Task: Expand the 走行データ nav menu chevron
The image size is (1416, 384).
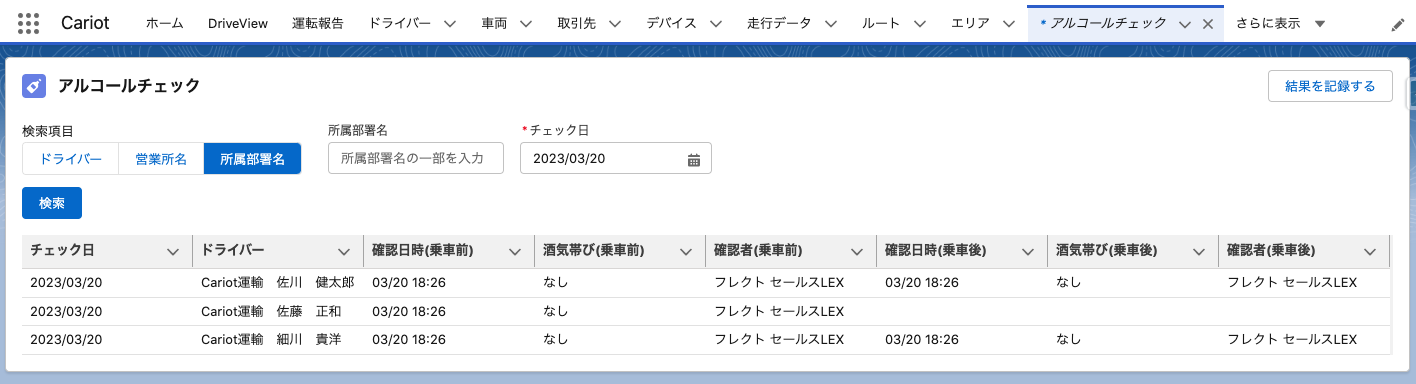Action: coord(830,24)
